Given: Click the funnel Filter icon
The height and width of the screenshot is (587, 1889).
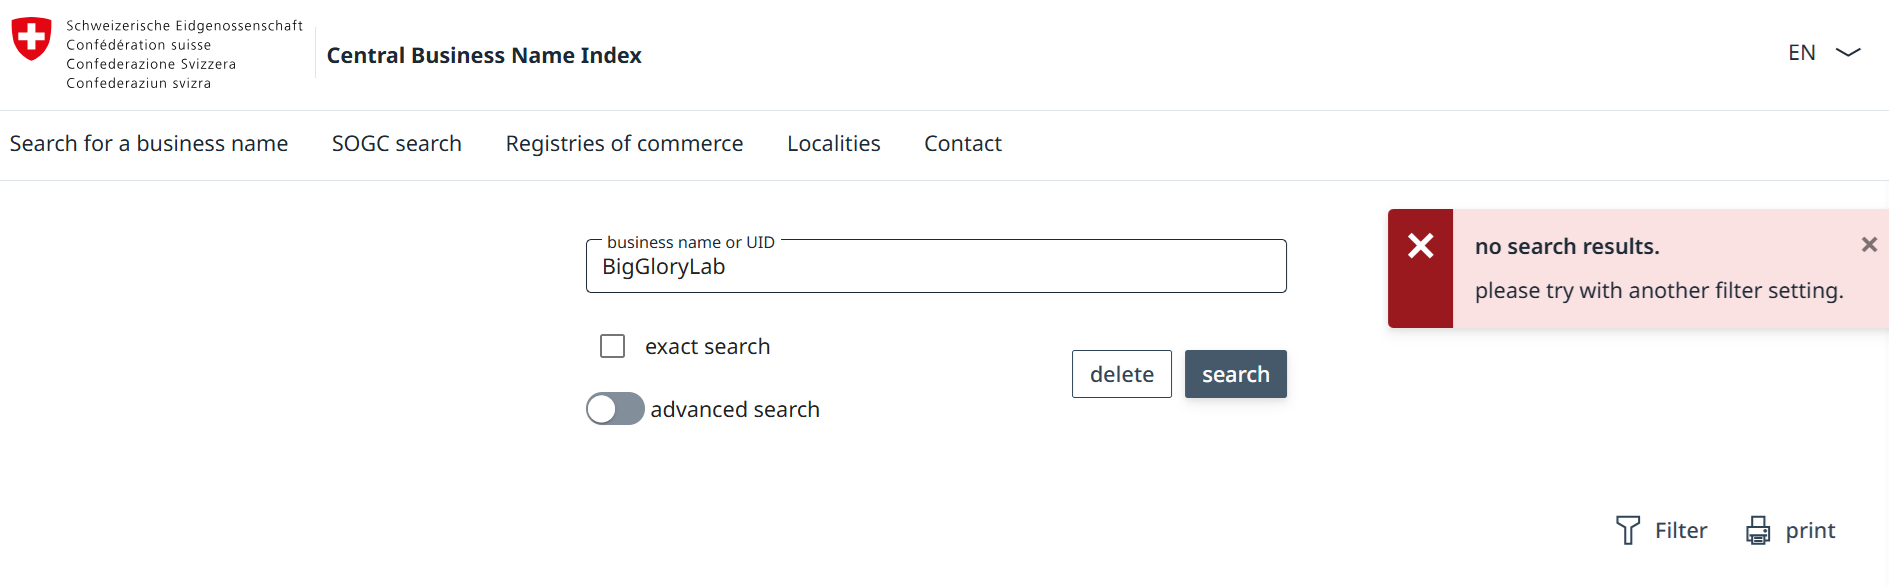Looking at the screenshot, I should coord(1627,530).
